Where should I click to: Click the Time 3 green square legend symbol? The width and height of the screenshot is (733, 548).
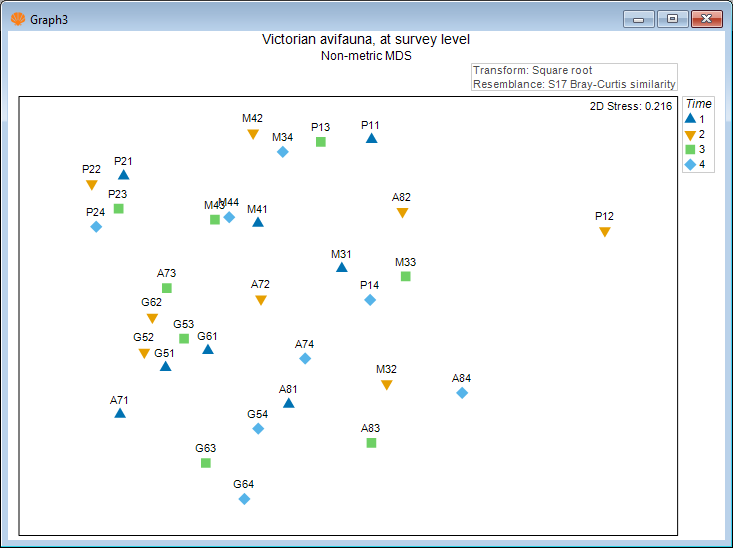[x=690, y=149]
